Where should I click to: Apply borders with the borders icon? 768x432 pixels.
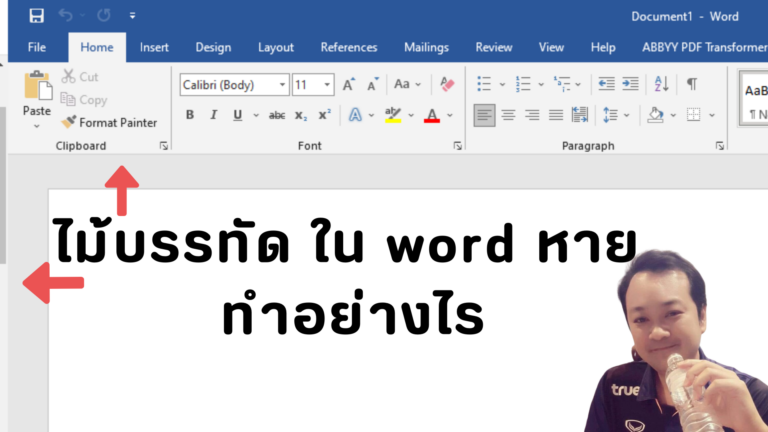(x=694, y=115)
